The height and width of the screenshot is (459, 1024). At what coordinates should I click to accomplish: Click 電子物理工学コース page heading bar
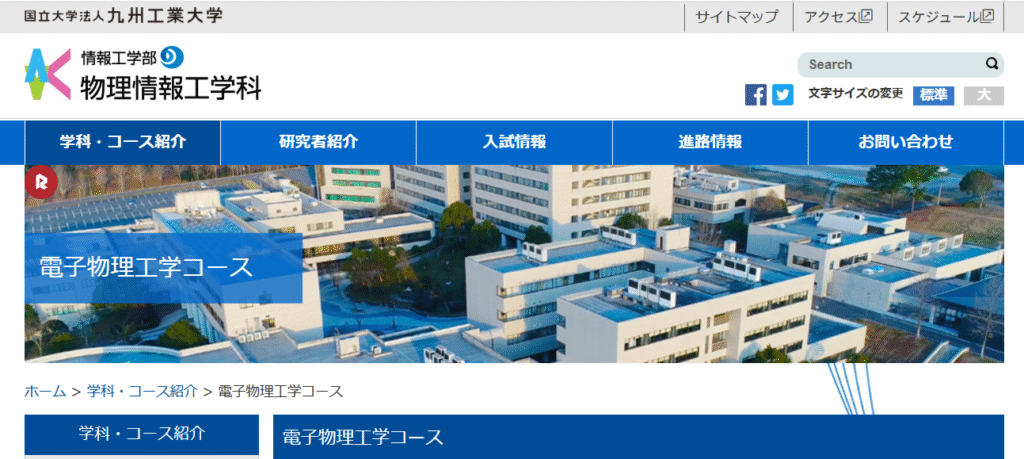coord(638,437)
